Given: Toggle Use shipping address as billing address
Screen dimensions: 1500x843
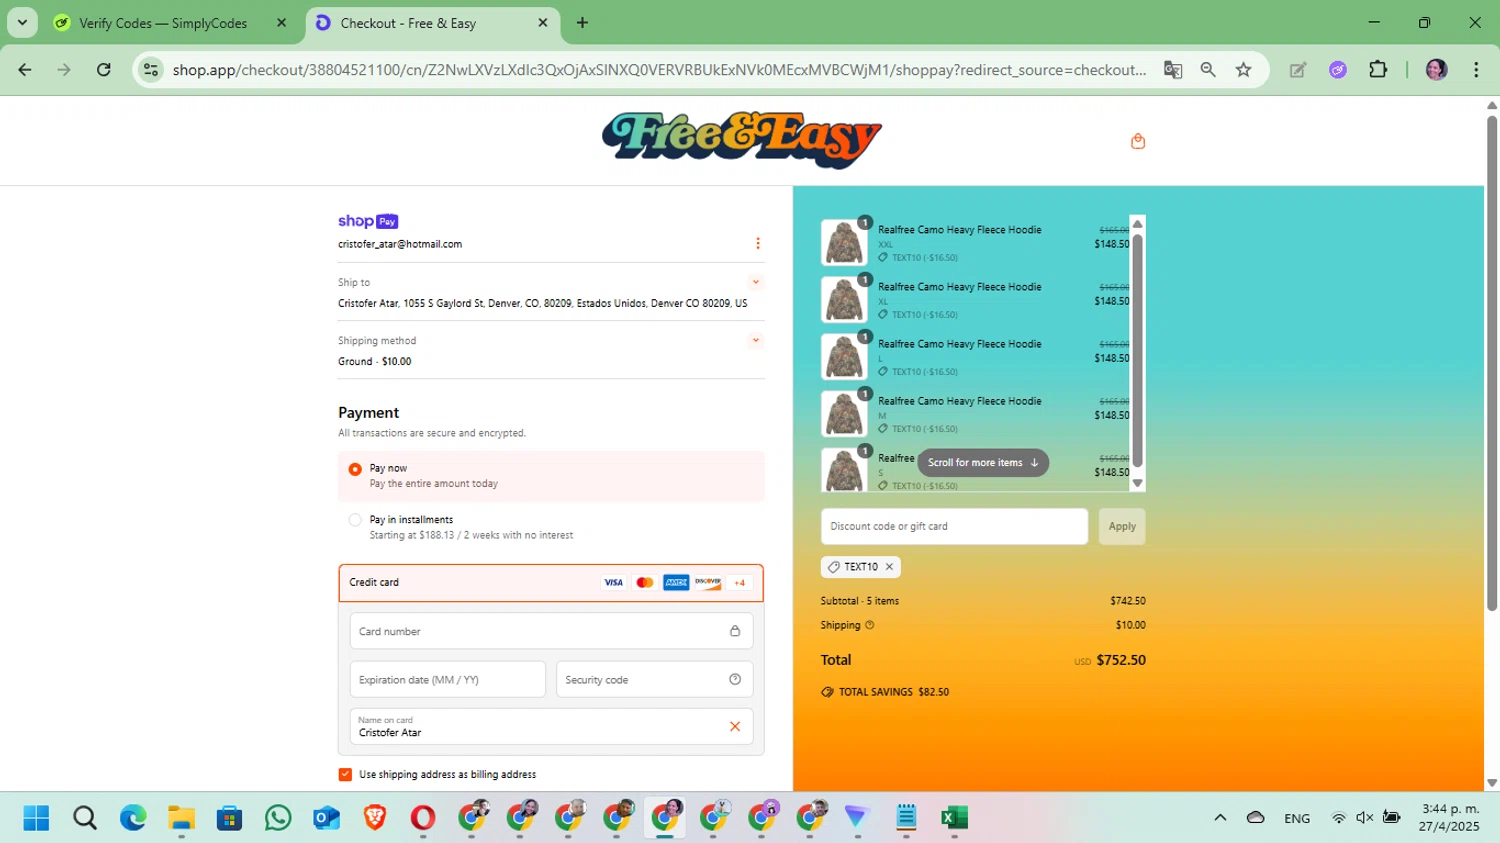Looking at the screenshot, I should coord(345,774).
